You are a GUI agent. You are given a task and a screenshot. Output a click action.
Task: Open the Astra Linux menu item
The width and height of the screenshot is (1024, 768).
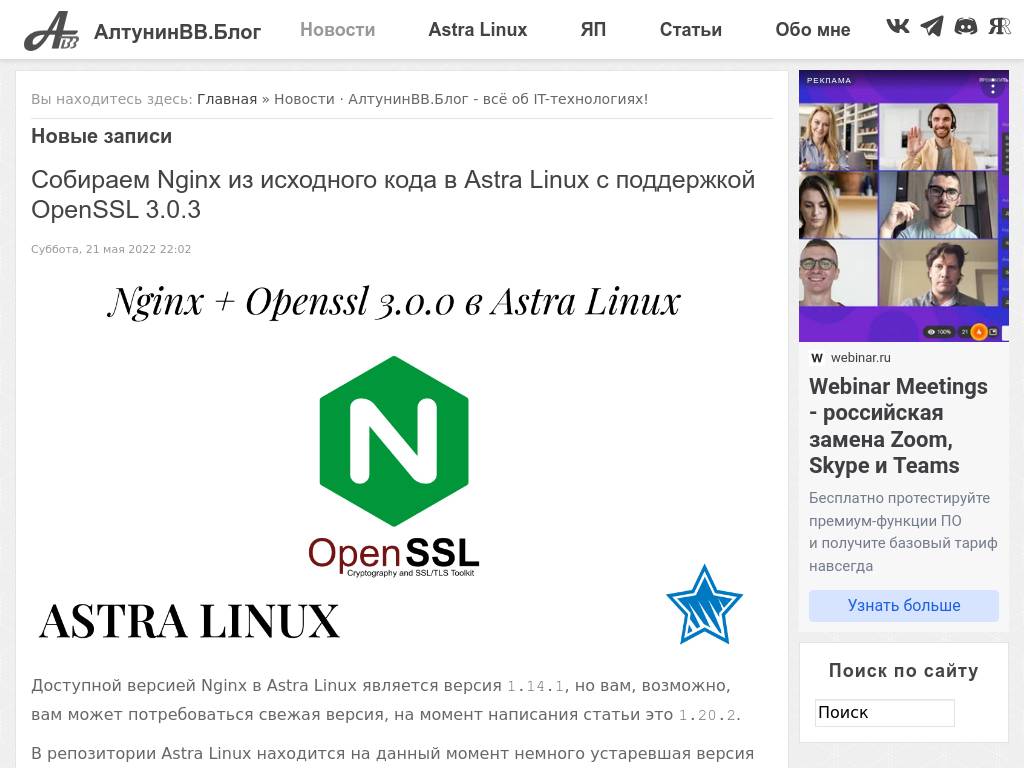pos(477,29)
